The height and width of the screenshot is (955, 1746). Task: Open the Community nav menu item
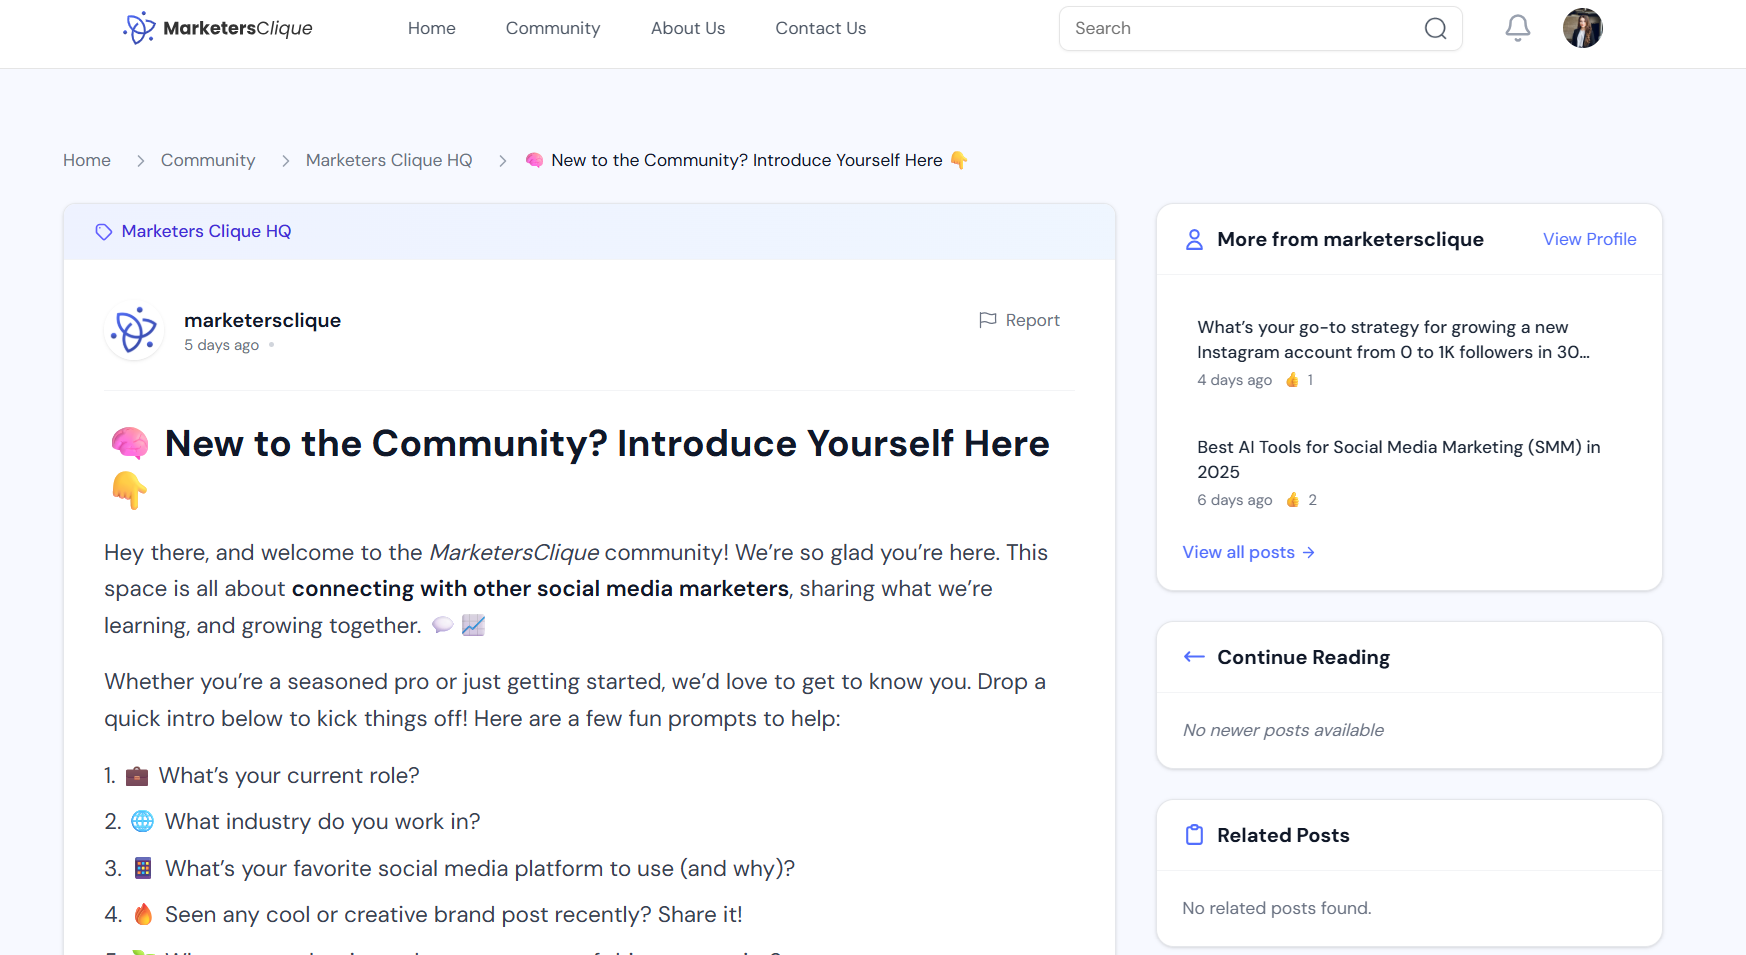pyautogui.click(x=552, y=28)
